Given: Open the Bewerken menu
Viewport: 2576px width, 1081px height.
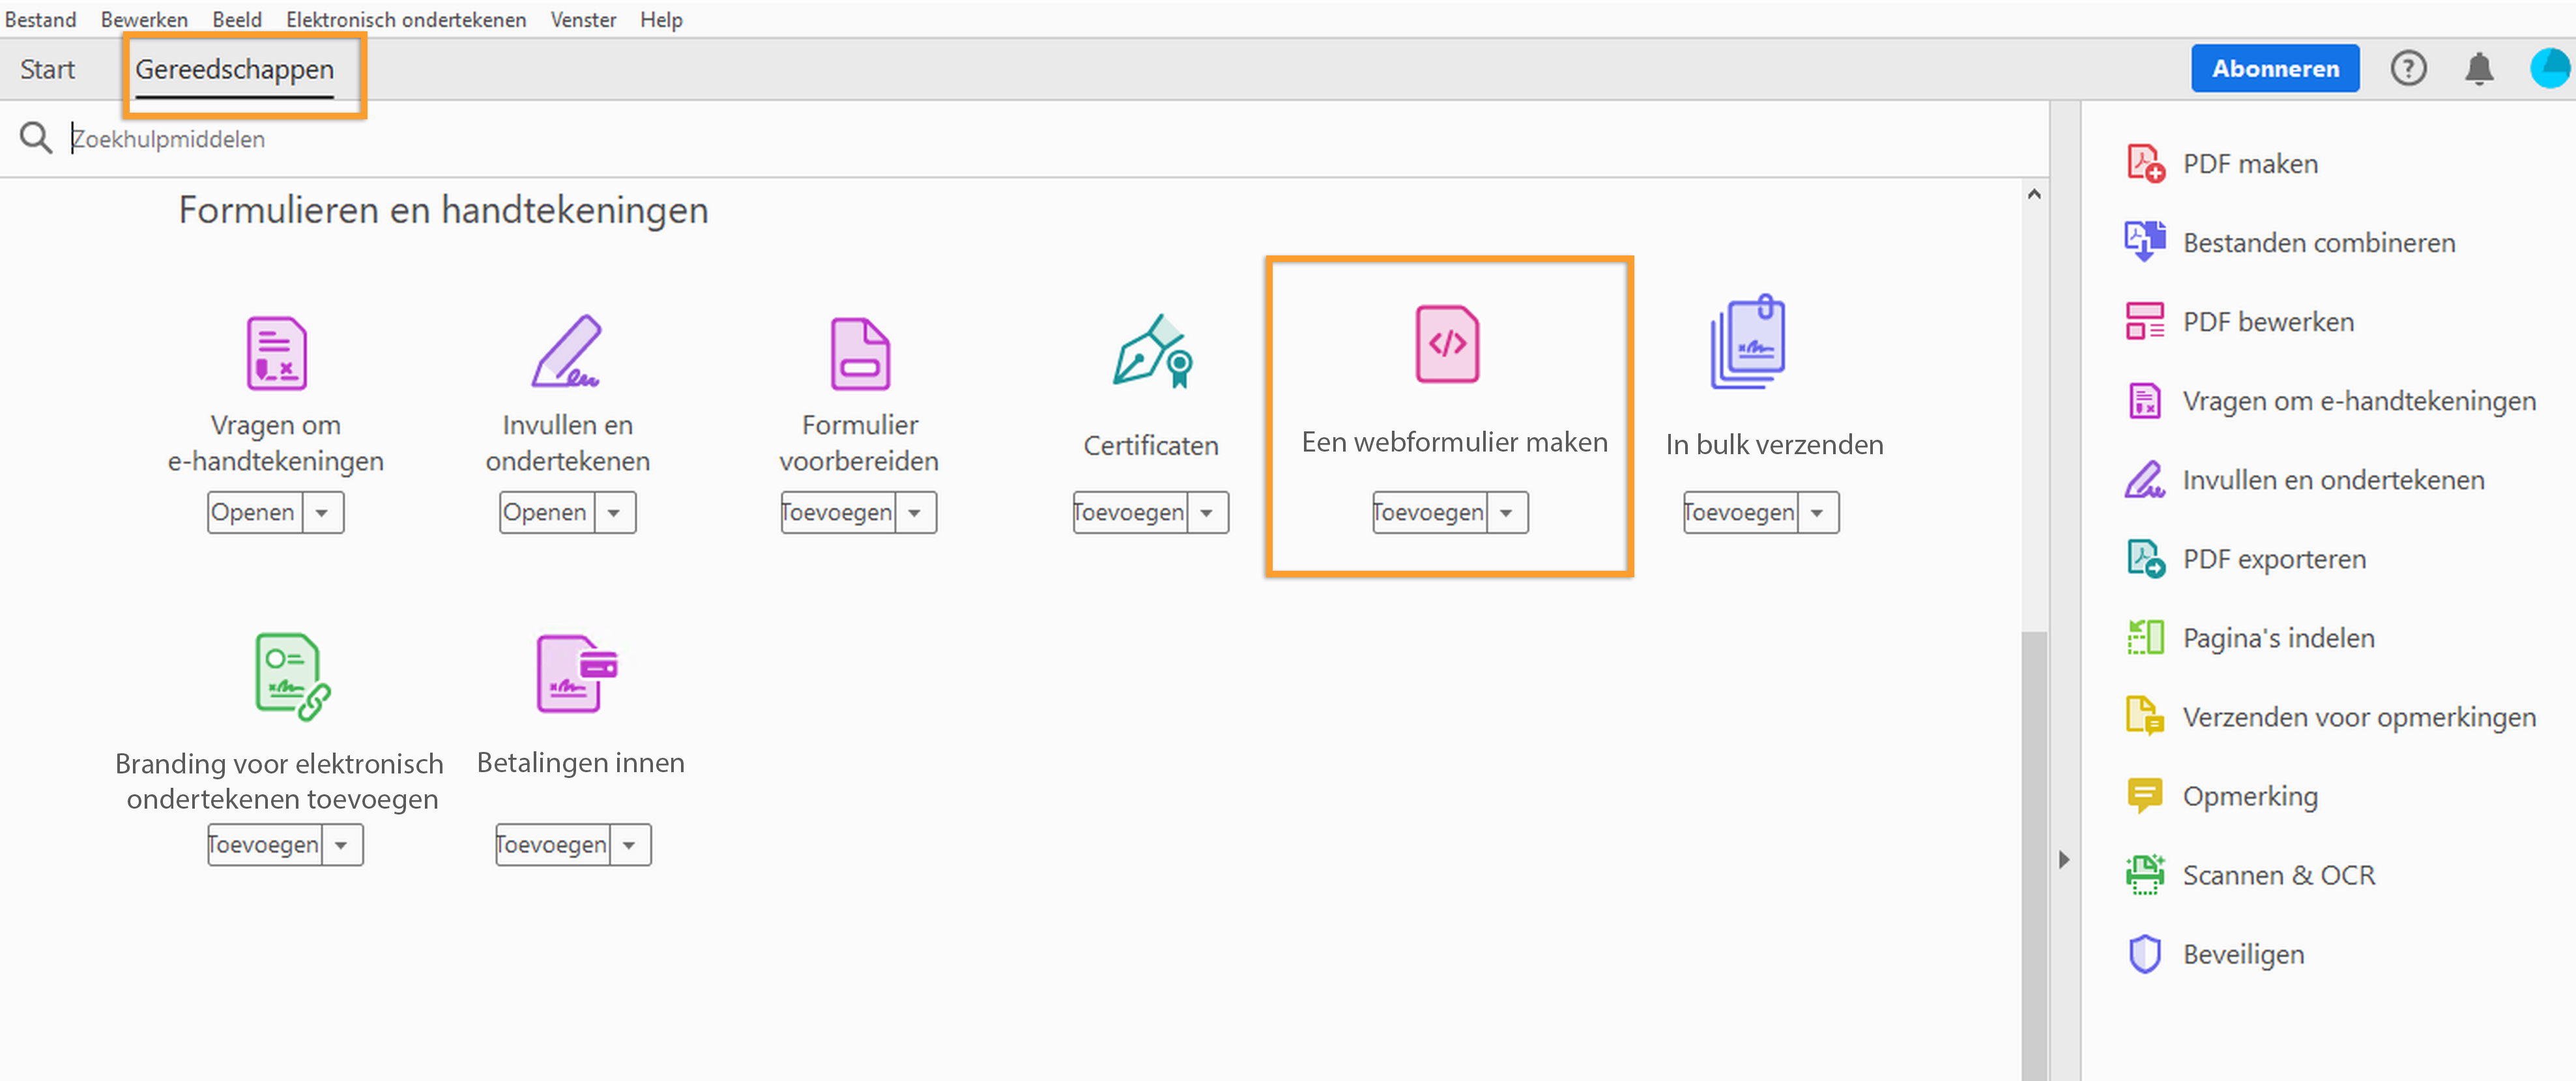Looking at the screenshot, I should pos(143,19).
